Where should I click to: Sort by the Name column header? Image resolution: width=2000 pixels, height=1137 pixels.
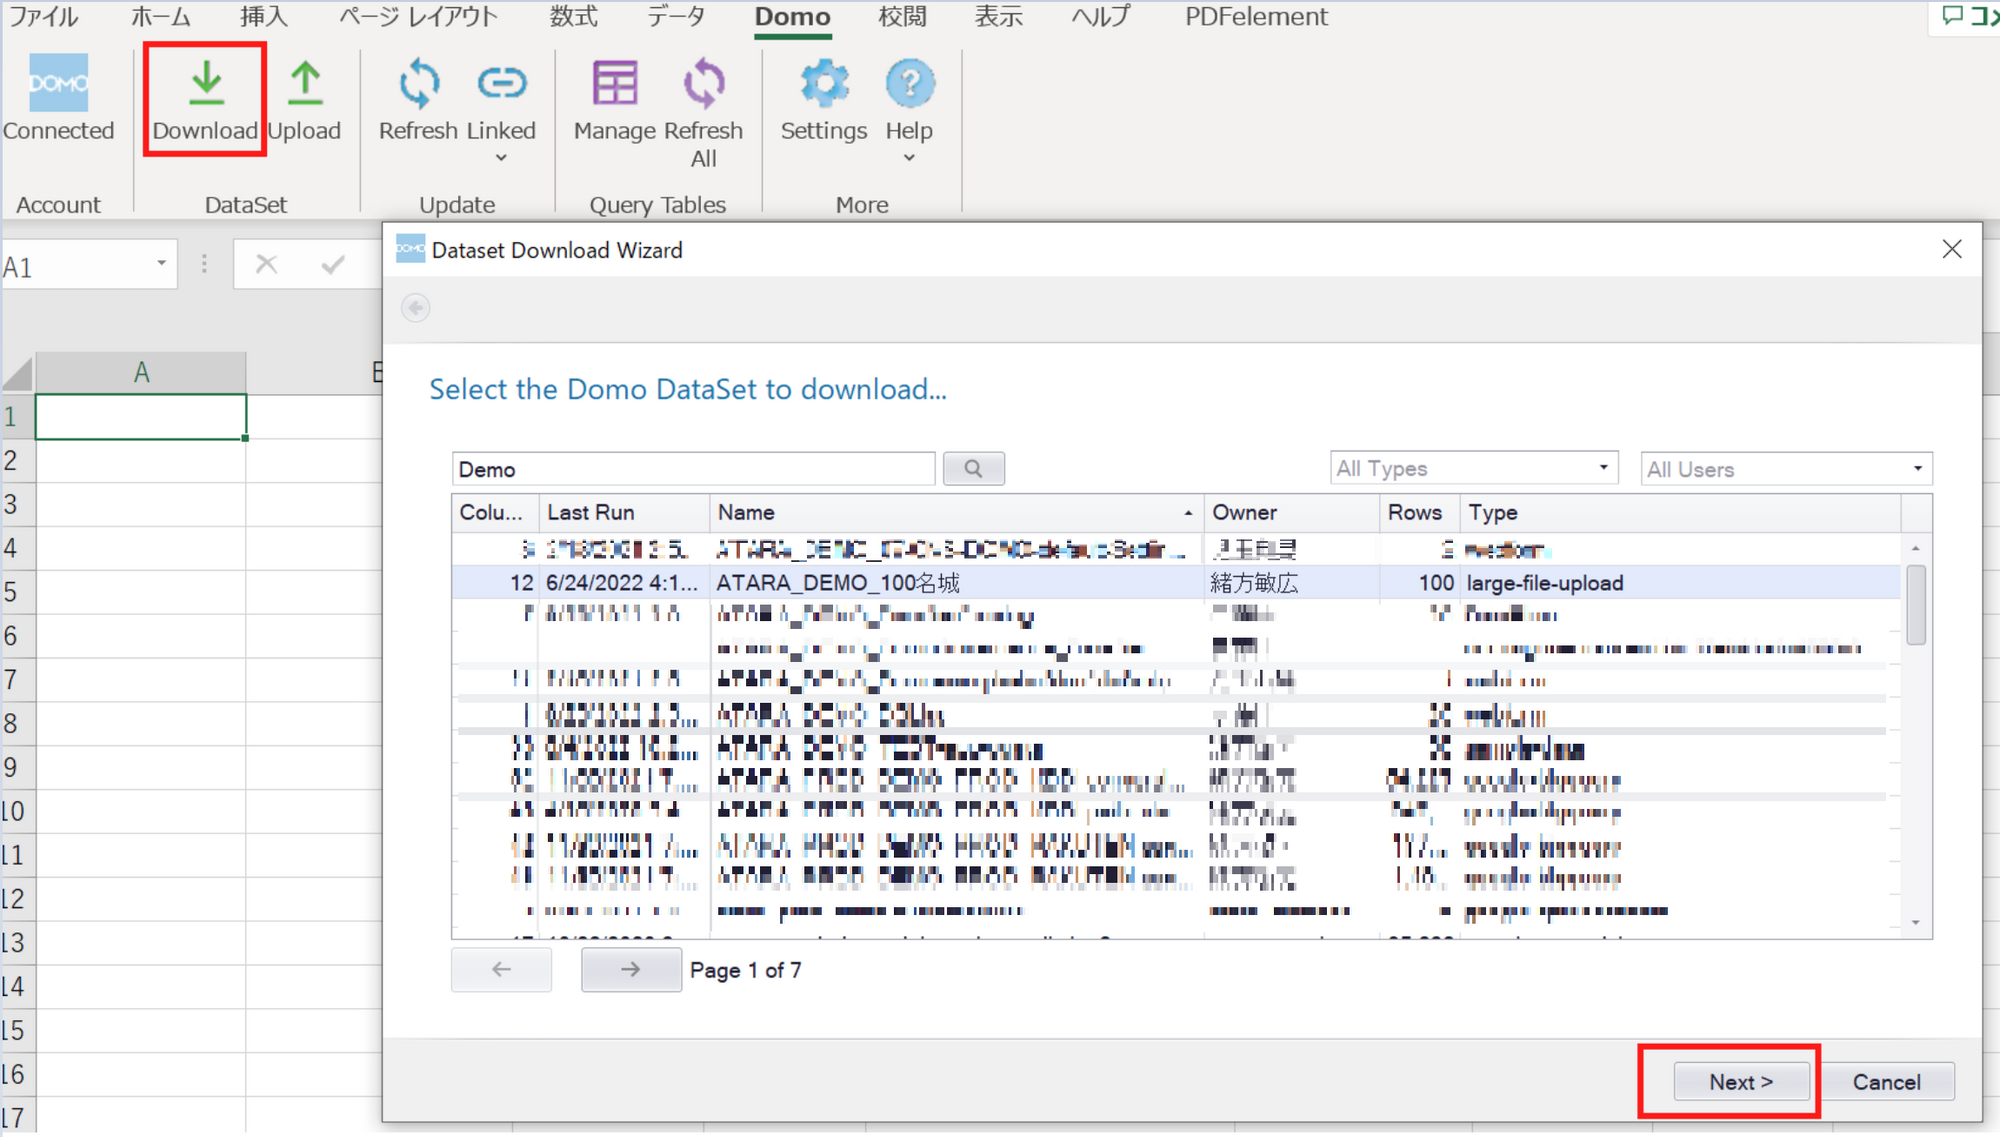pos(956,512)
